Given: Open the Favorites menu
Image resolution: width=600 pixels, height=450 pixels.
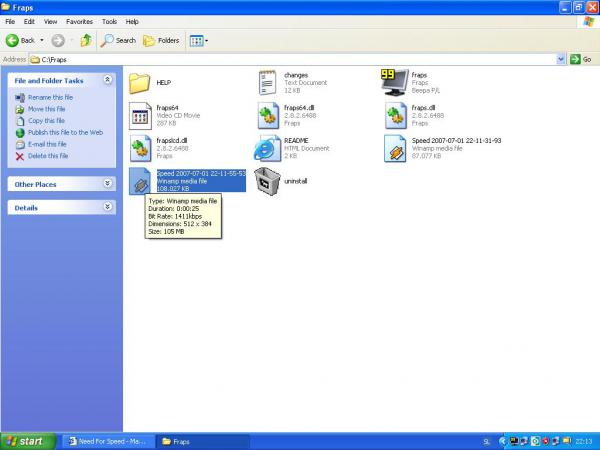Looking at the screenshot, I should click(x=79, y=21).
